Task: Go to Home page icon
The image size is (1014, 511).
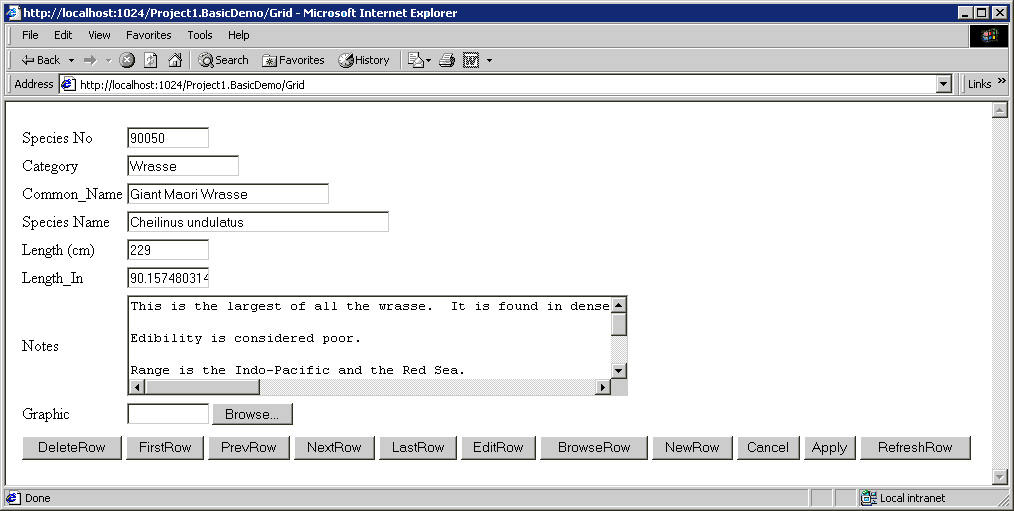Action: pyautogui.click(x=175, y=60)
